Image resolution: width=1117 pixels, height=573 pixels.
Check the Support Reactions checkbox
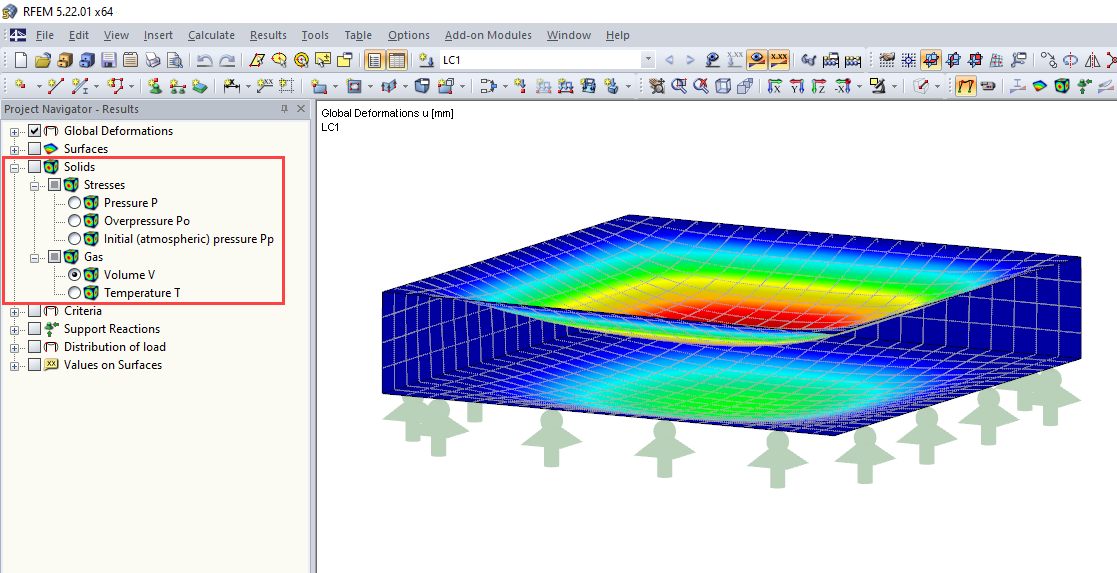pyautogui.click(x=34, y=329)
